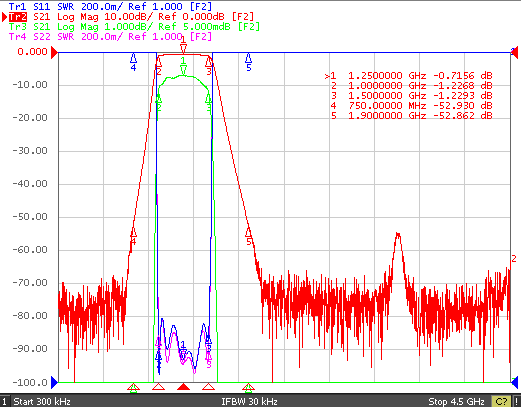Click the Stop 4.5 GHz field

click(x=456, y=401)
